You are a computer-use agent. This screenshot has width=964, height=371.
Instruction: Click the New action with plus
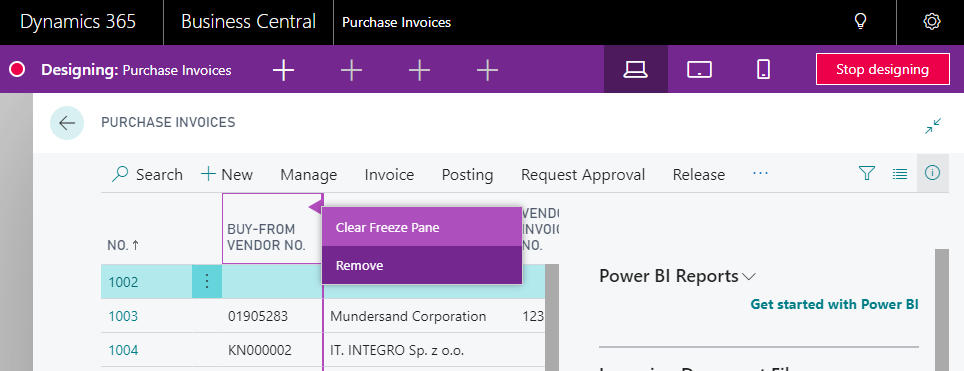pyautogui.click(x=227, y=175)
